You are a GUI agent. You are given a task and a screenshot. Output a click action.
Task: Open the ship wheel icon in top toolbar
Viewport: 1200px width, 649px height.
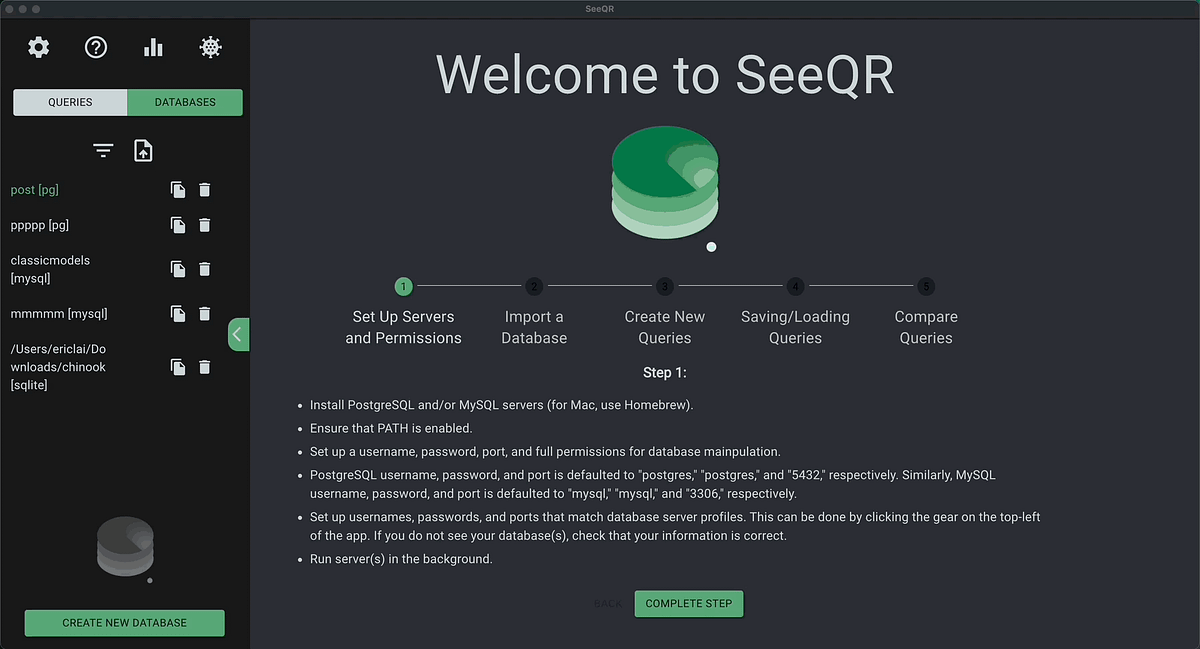tap(211, 47)
